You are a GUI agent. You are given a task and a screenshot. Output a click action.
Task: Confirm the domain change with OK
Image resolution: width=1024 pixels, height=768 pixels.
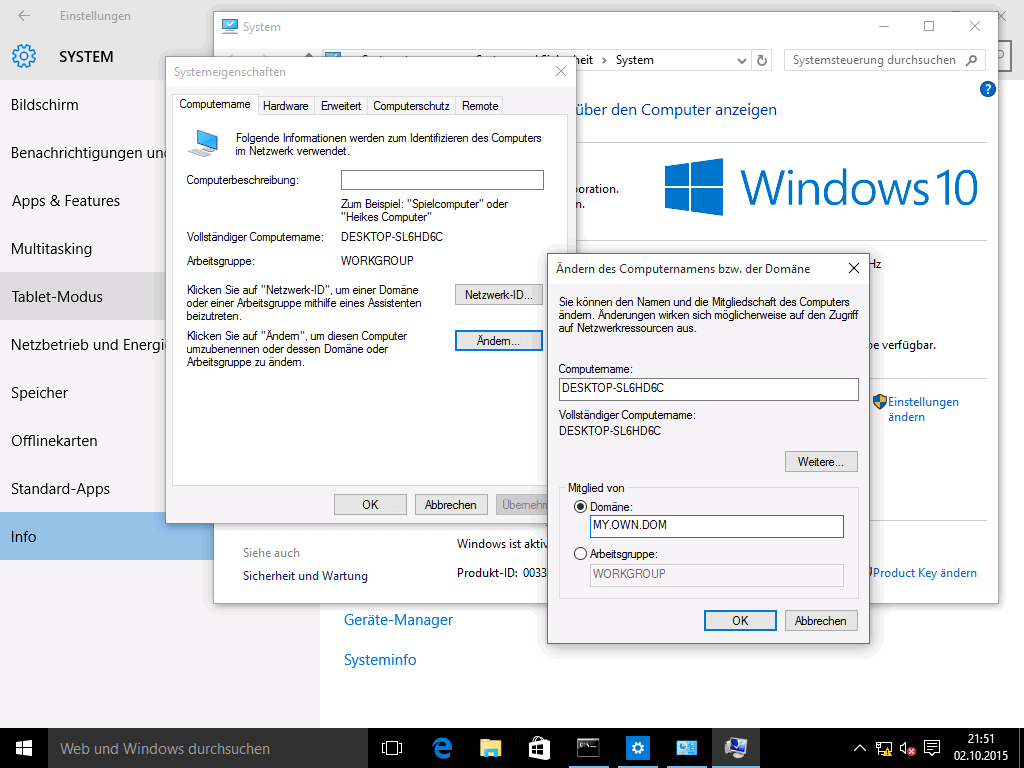[x=740, y=620]
